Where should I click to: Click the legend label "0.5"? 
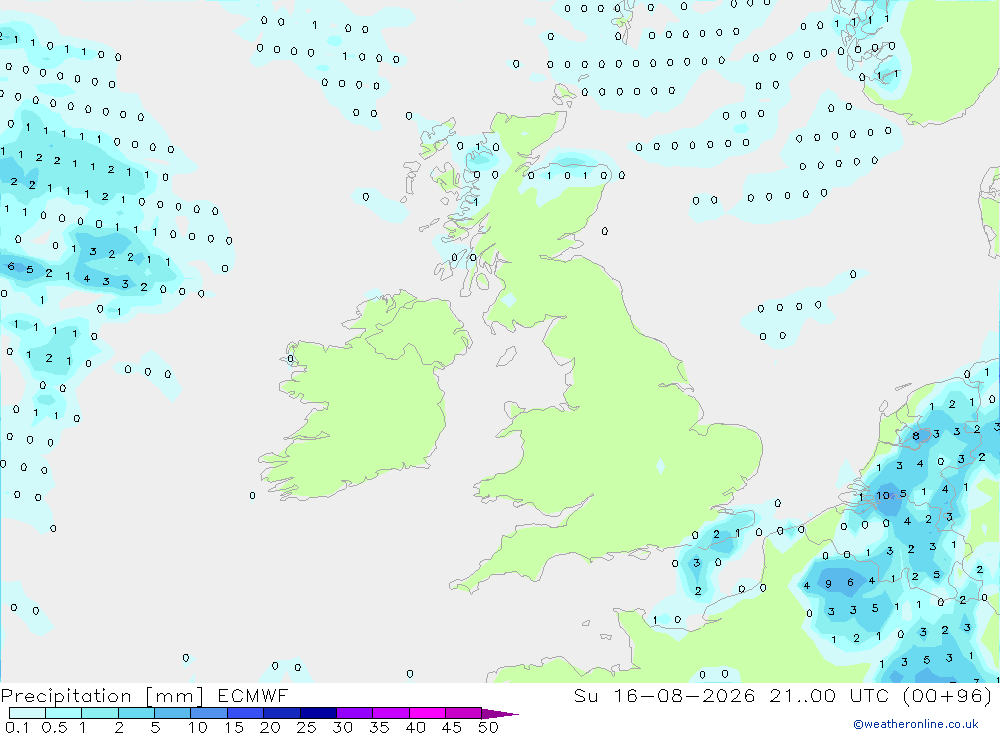tap(54, 727)
